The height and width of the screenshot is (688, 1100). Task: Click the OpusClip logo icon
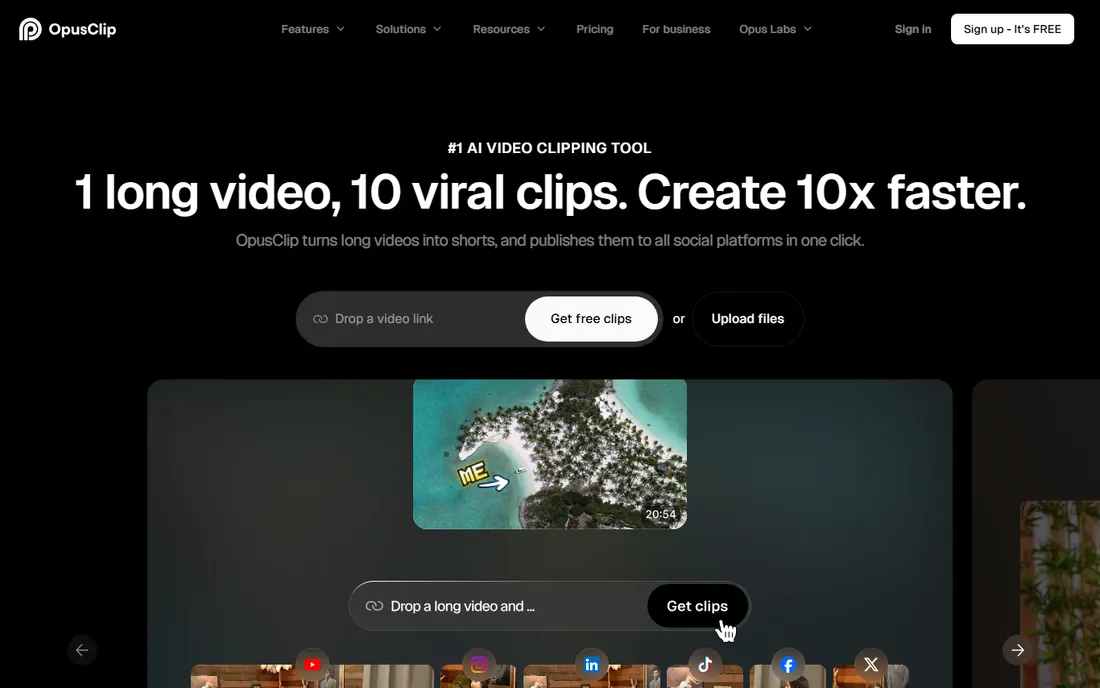point(30,29)
